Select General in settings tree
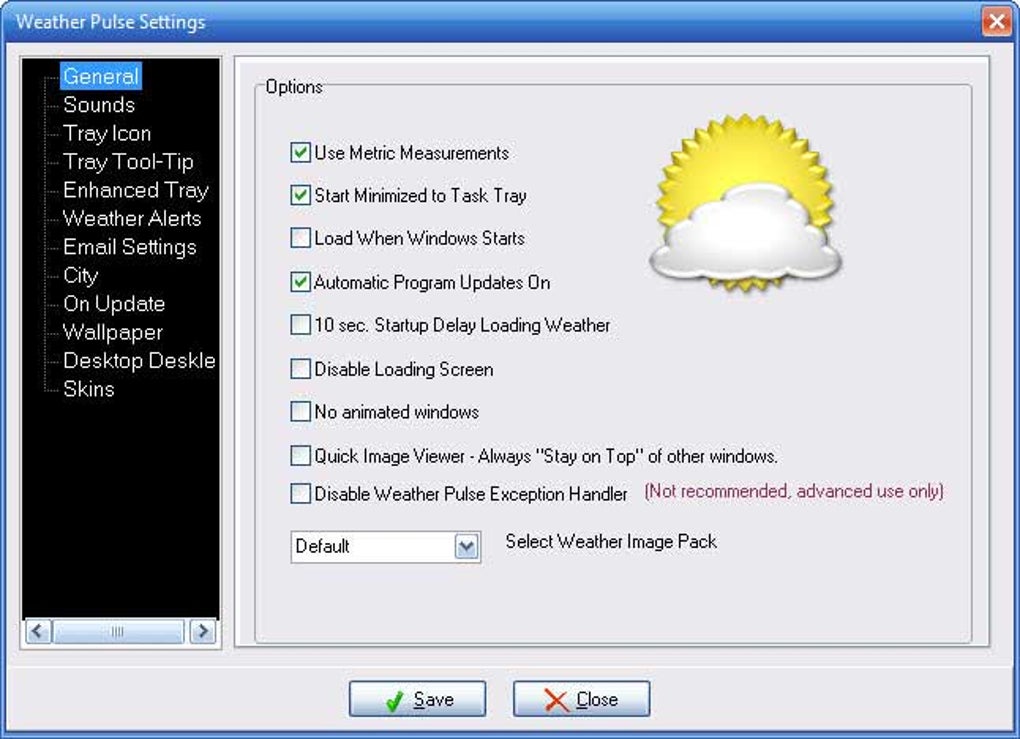This screenshot has height=739, width=1020. pos(101,76)
